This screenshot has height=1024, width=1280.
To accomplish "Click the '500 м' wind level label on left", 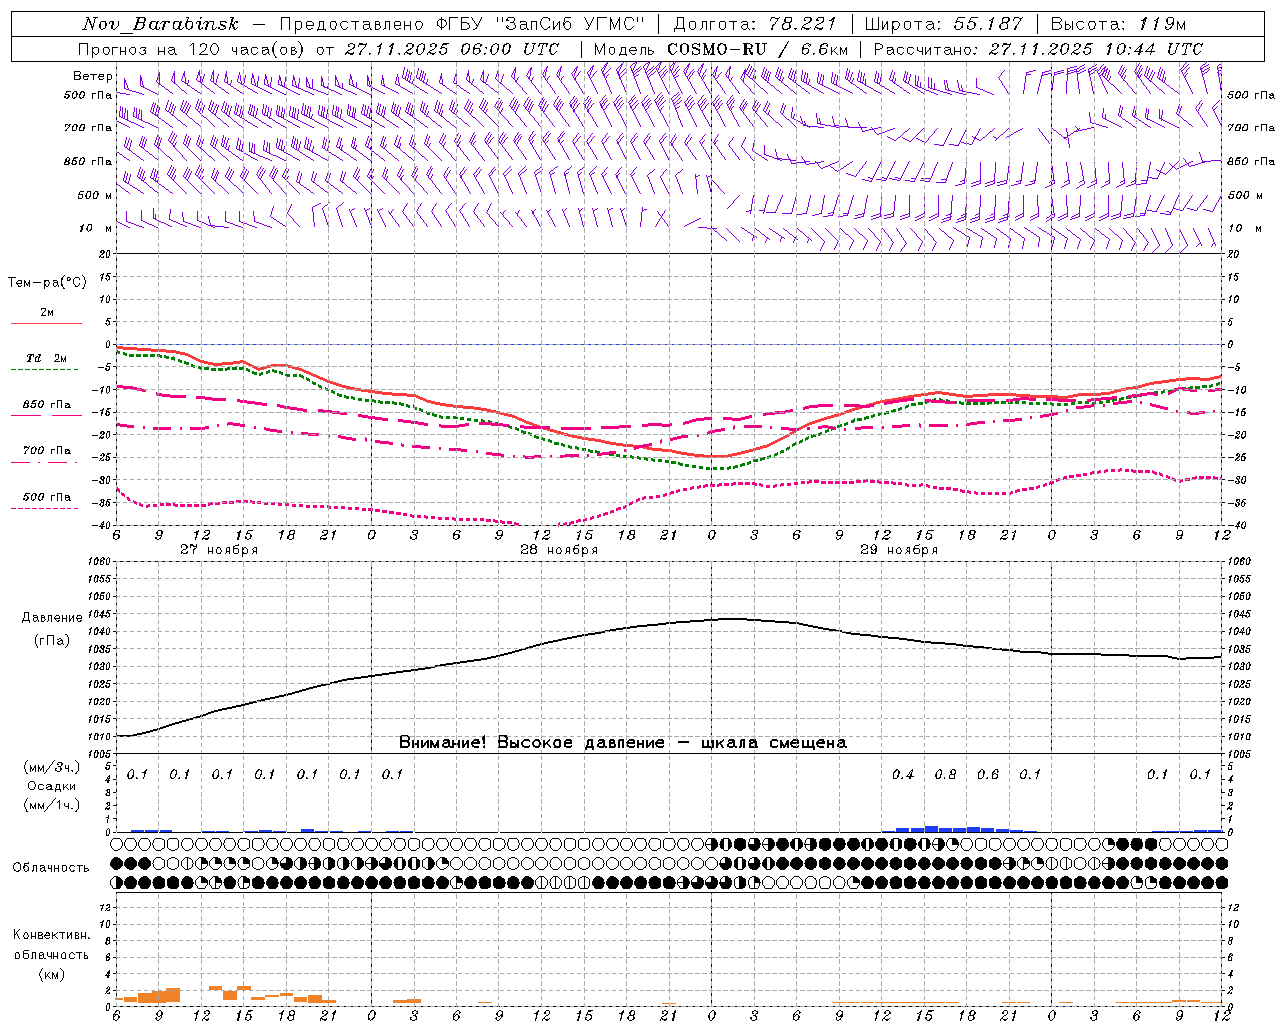I will (95, 195).
